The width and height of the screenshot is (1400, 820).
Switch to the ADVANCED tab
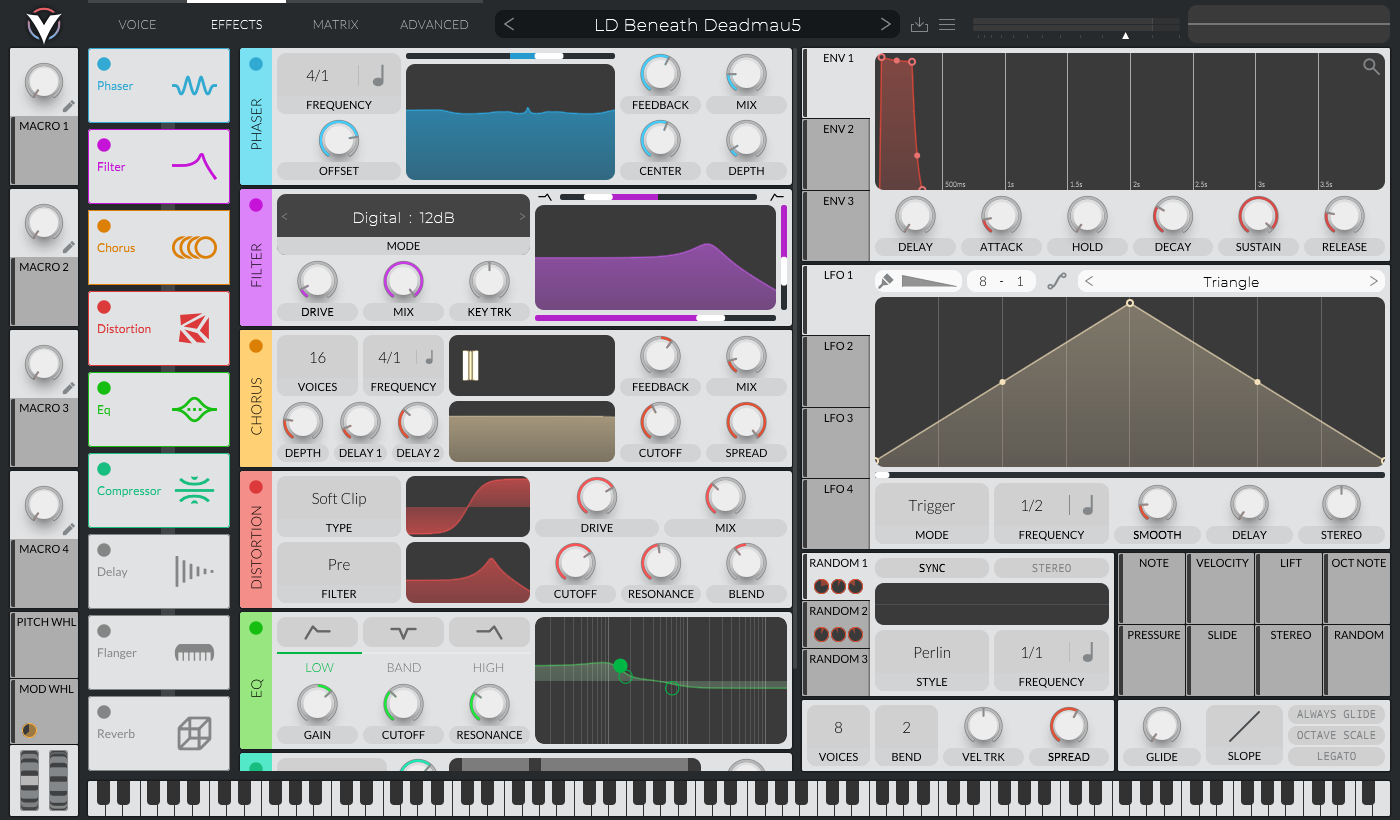point(434,24)
